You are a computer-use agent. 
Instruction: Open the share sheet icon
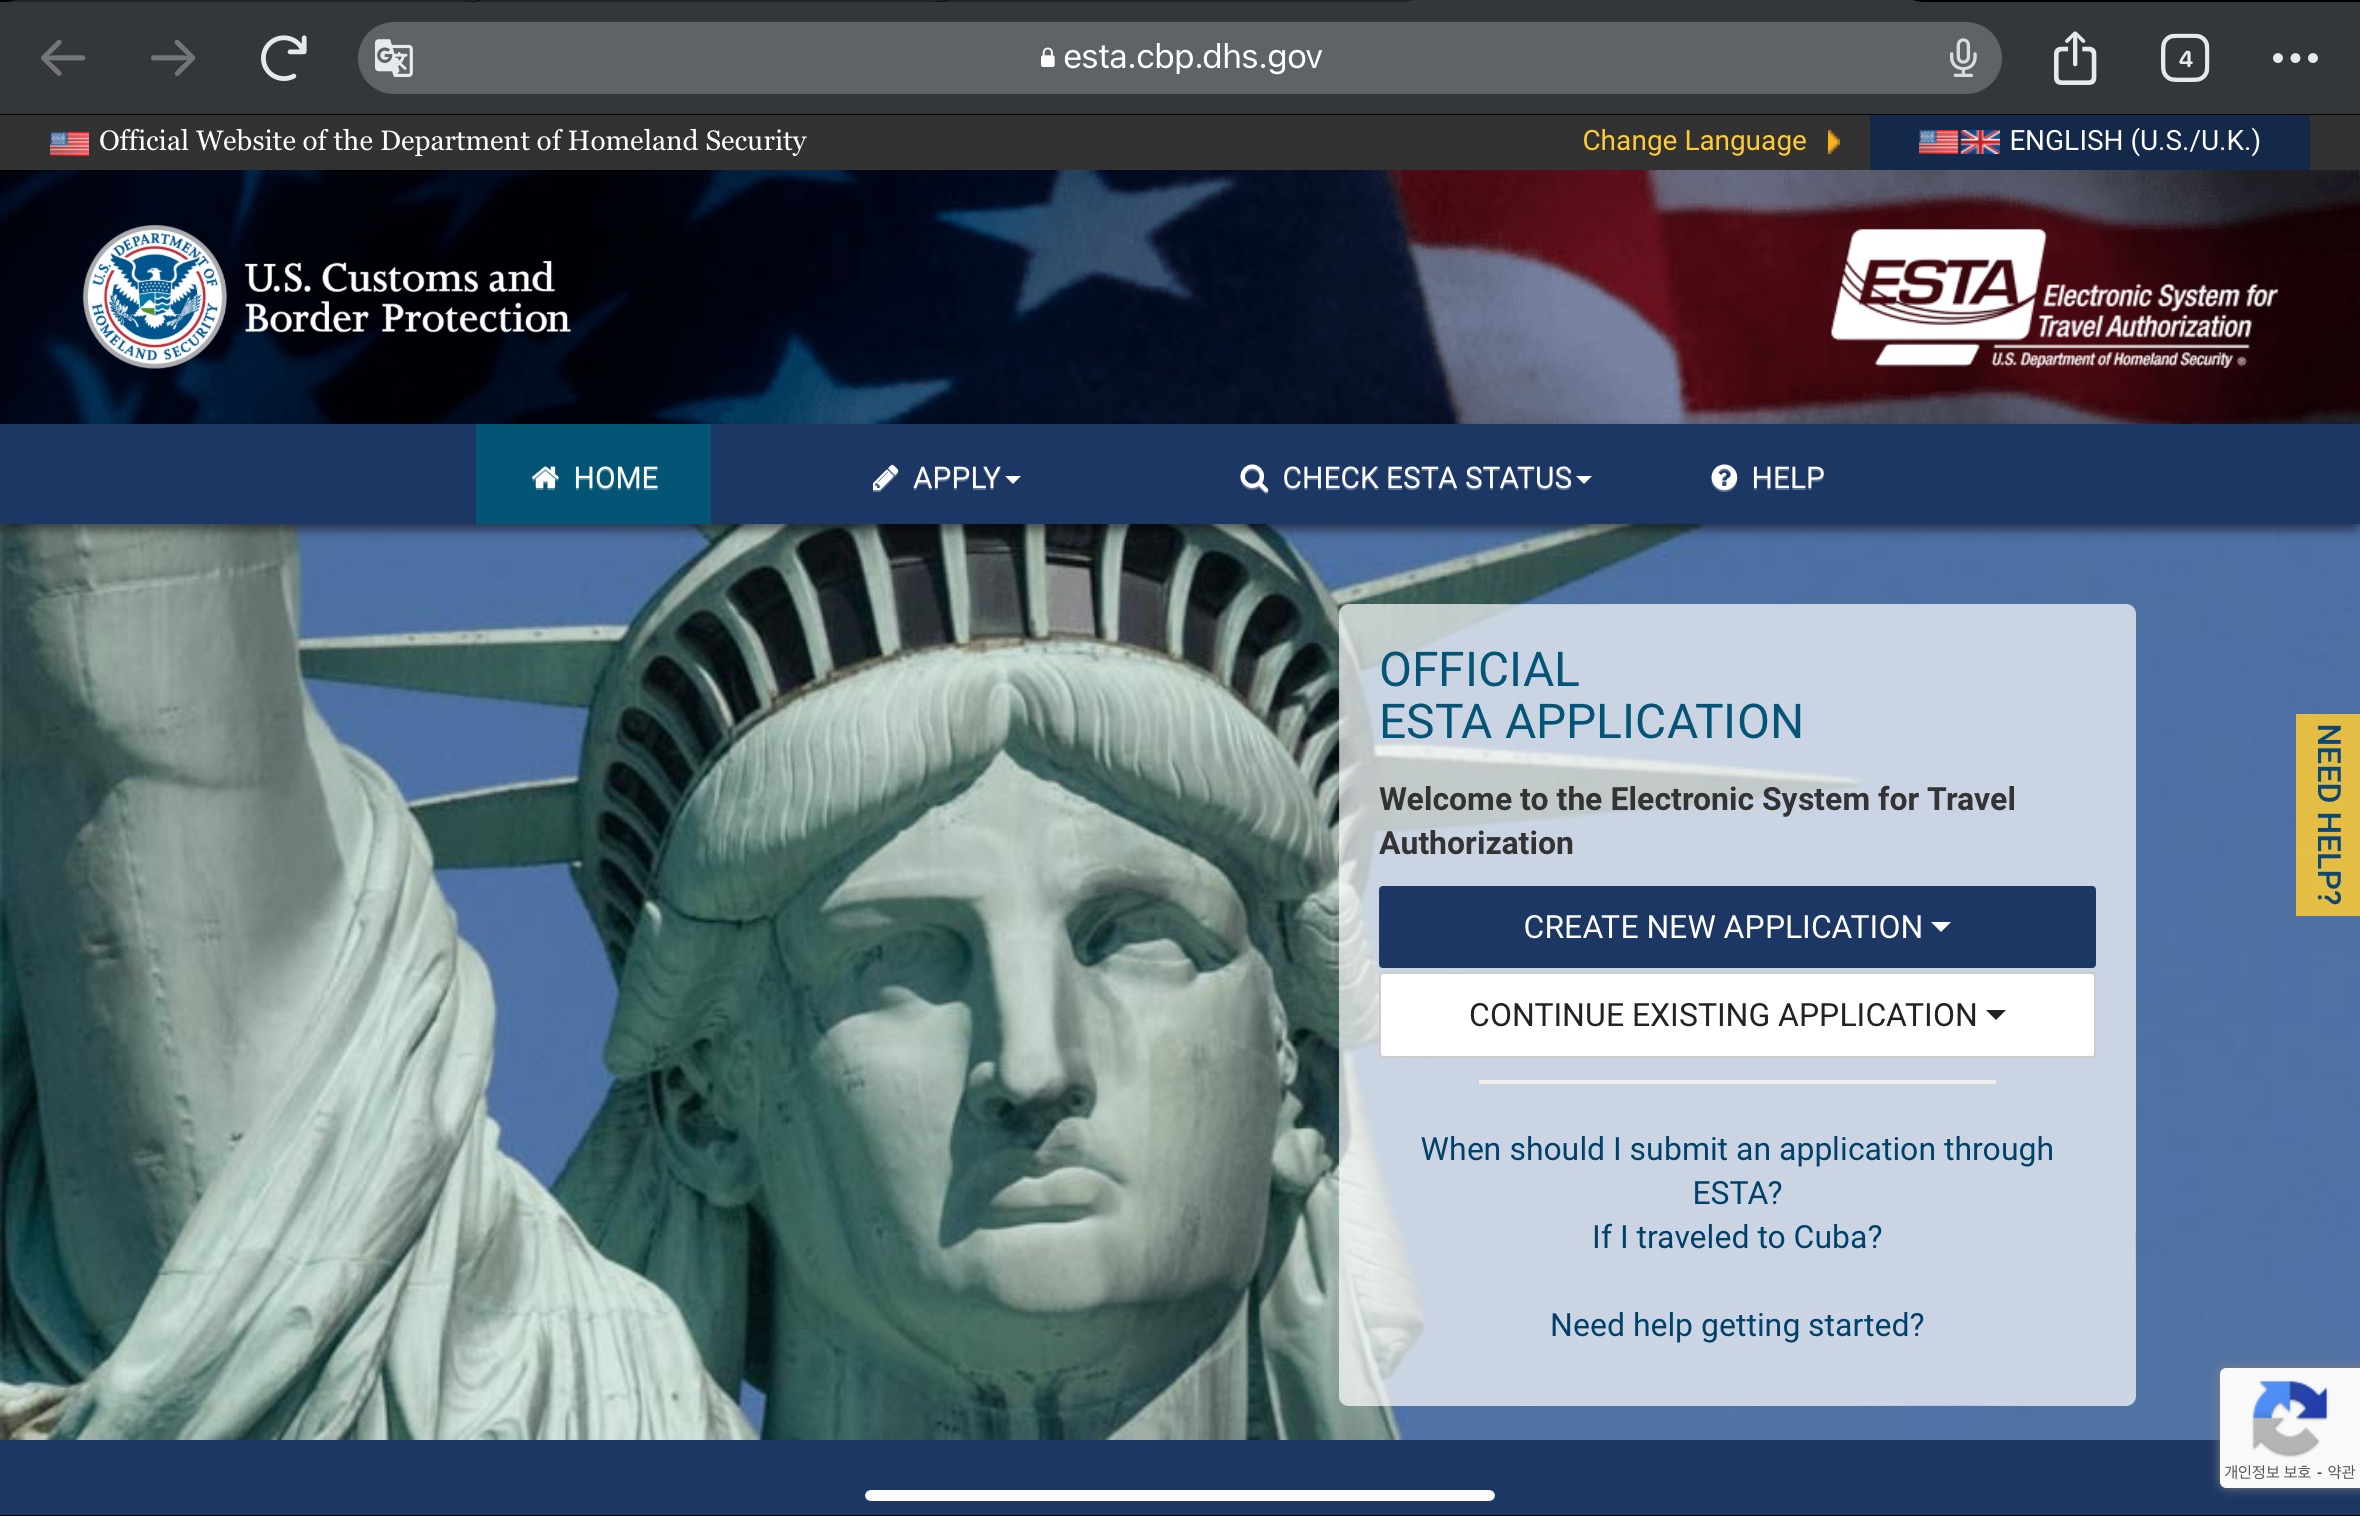tap(2075, 58)
